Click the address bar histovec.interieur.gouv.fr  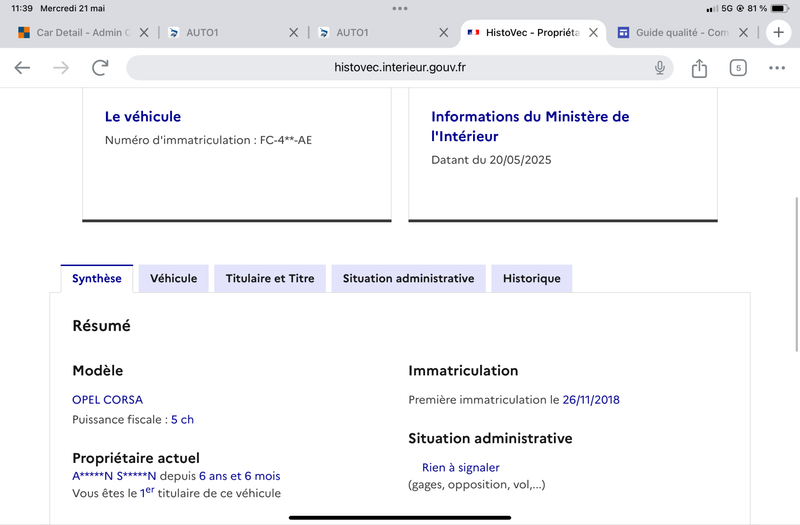click(399, 67)
